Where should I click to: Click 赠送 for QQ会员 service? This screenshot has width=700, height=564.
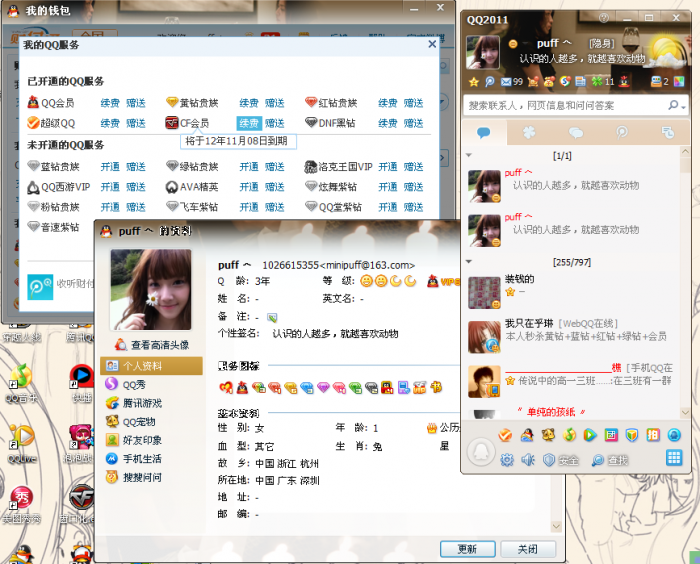point(136,103)
